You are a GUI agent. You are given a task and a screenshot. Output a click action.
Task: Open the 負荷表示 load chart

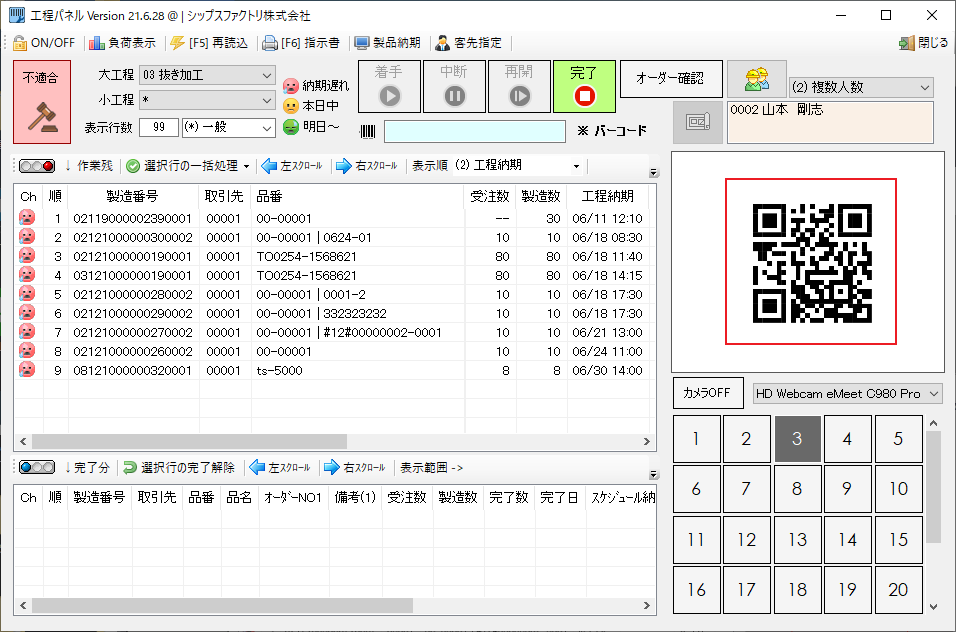tap(123, 43)
